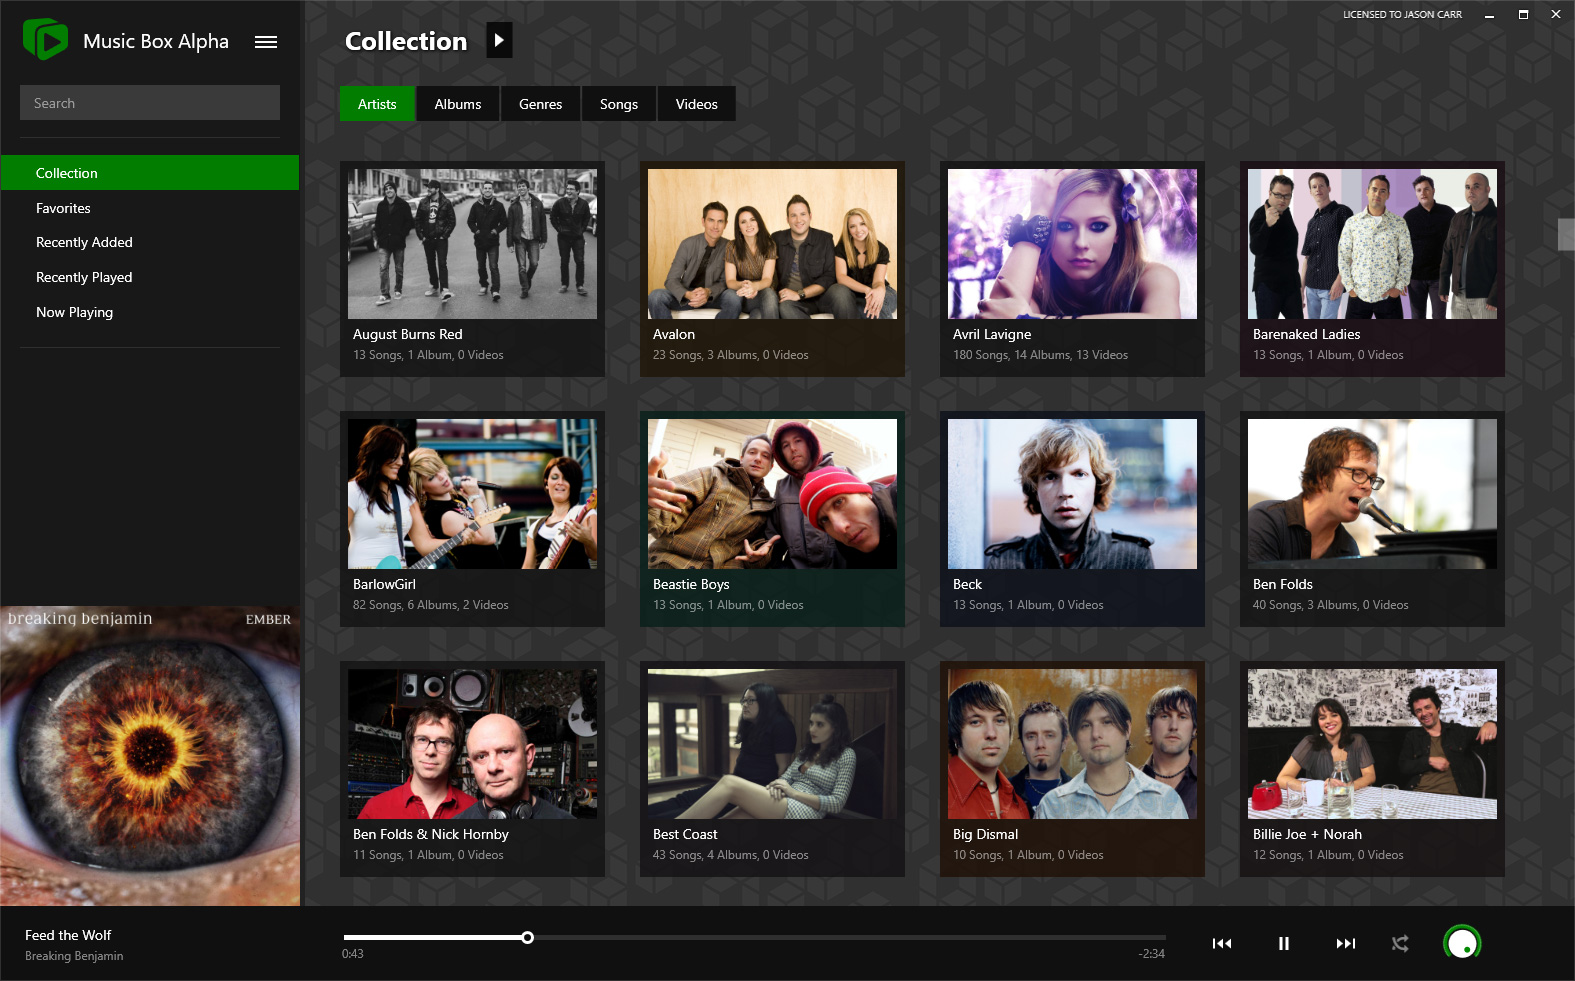Click the Collection page heading
The width and height of the screenshot is (1575, 981).
(406, 41)
